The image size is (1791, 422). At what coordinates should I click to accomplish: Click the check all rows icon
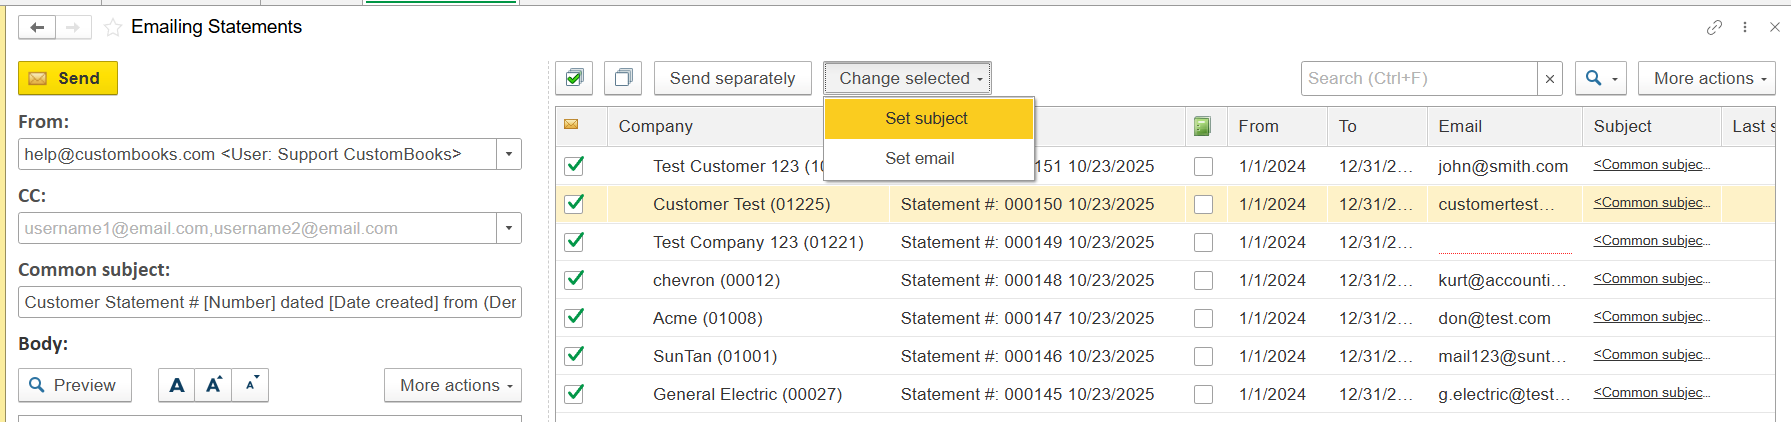point(574,78)
